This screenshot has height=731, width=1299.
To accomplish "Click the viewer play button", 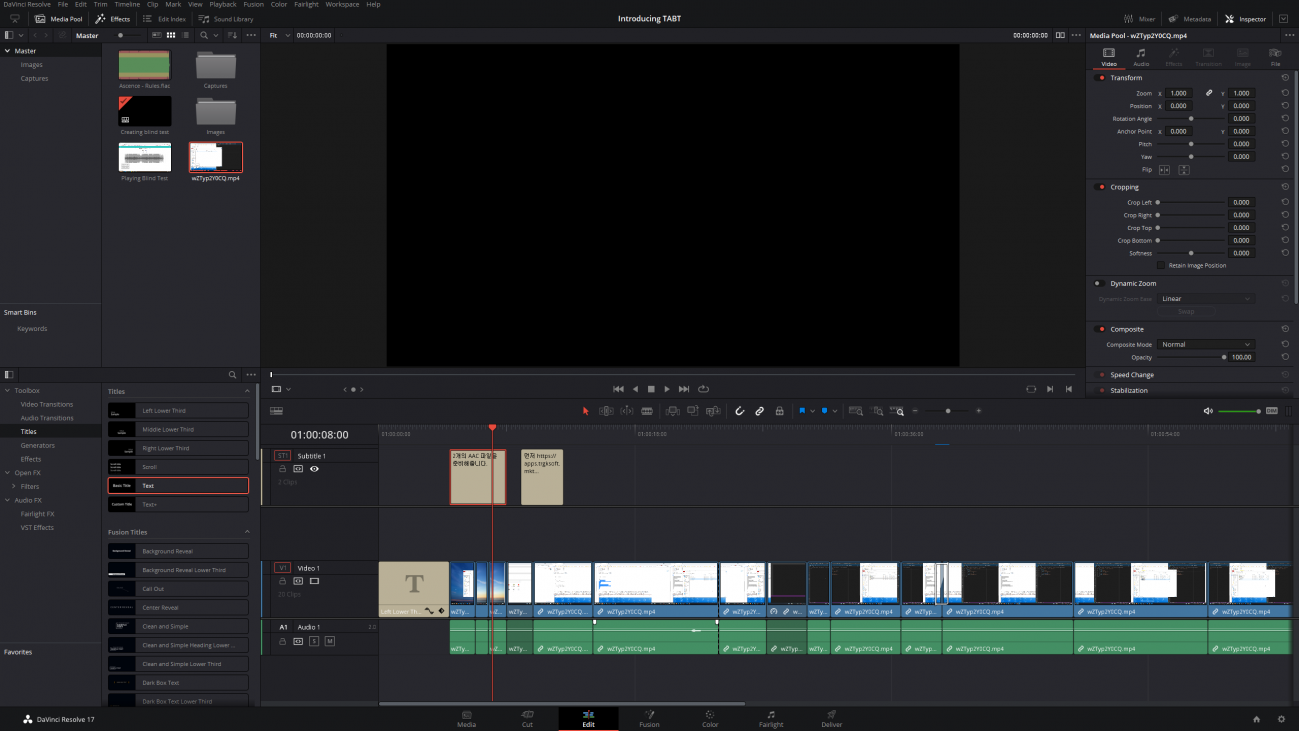I will (667, 389).
